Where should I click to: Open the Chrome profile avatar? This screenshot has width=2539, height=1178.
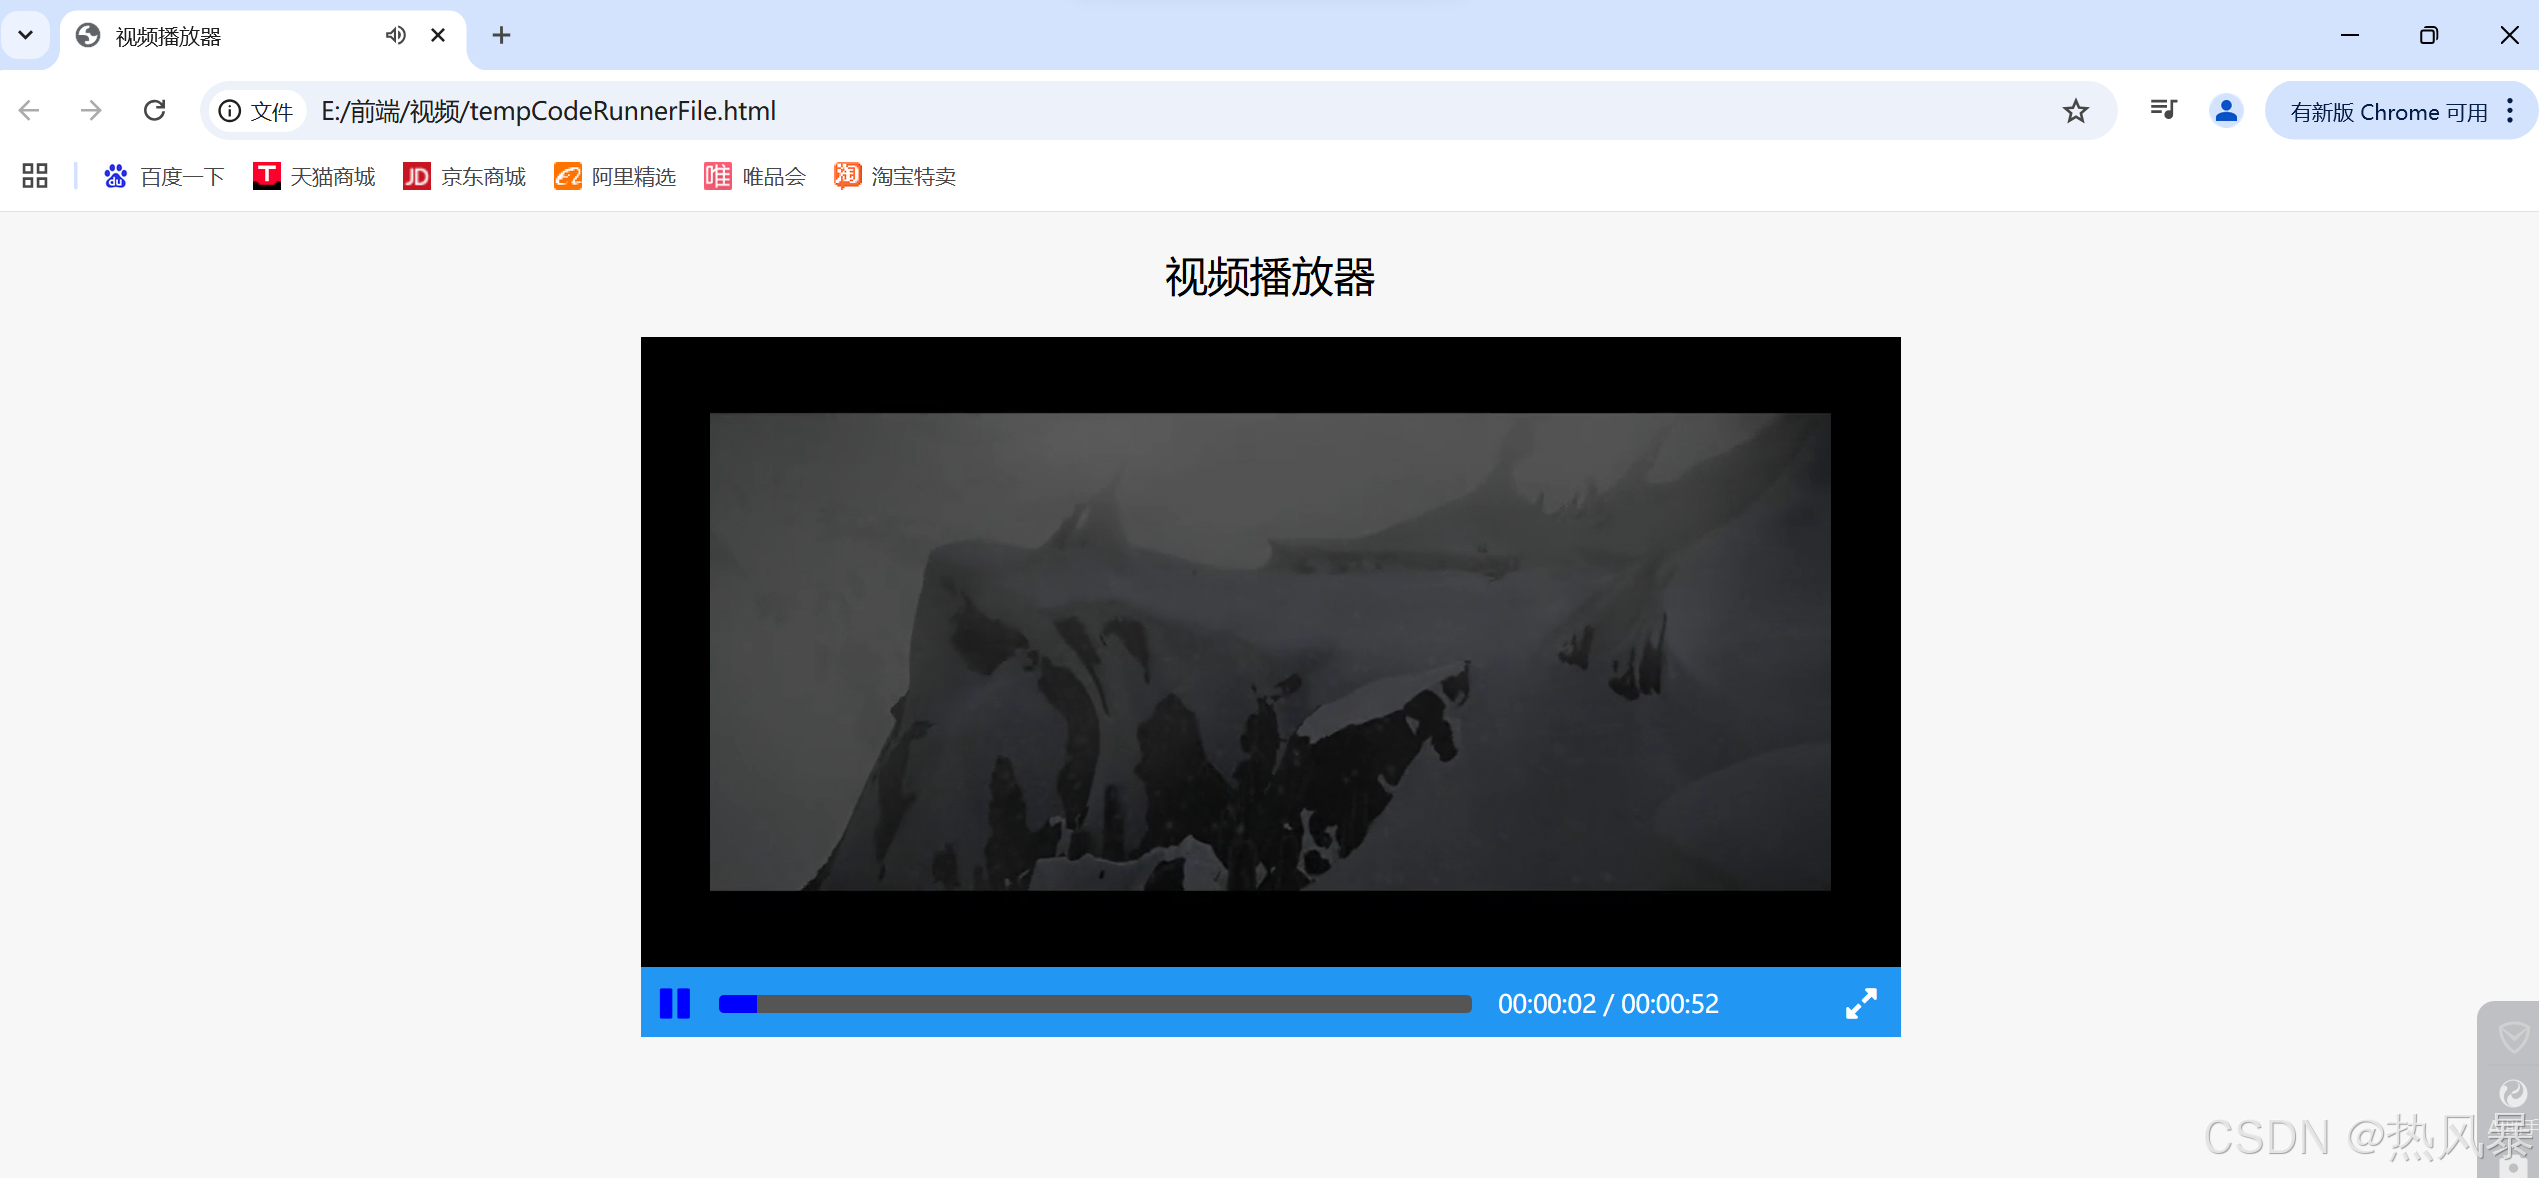click(x=2225, y=110)
